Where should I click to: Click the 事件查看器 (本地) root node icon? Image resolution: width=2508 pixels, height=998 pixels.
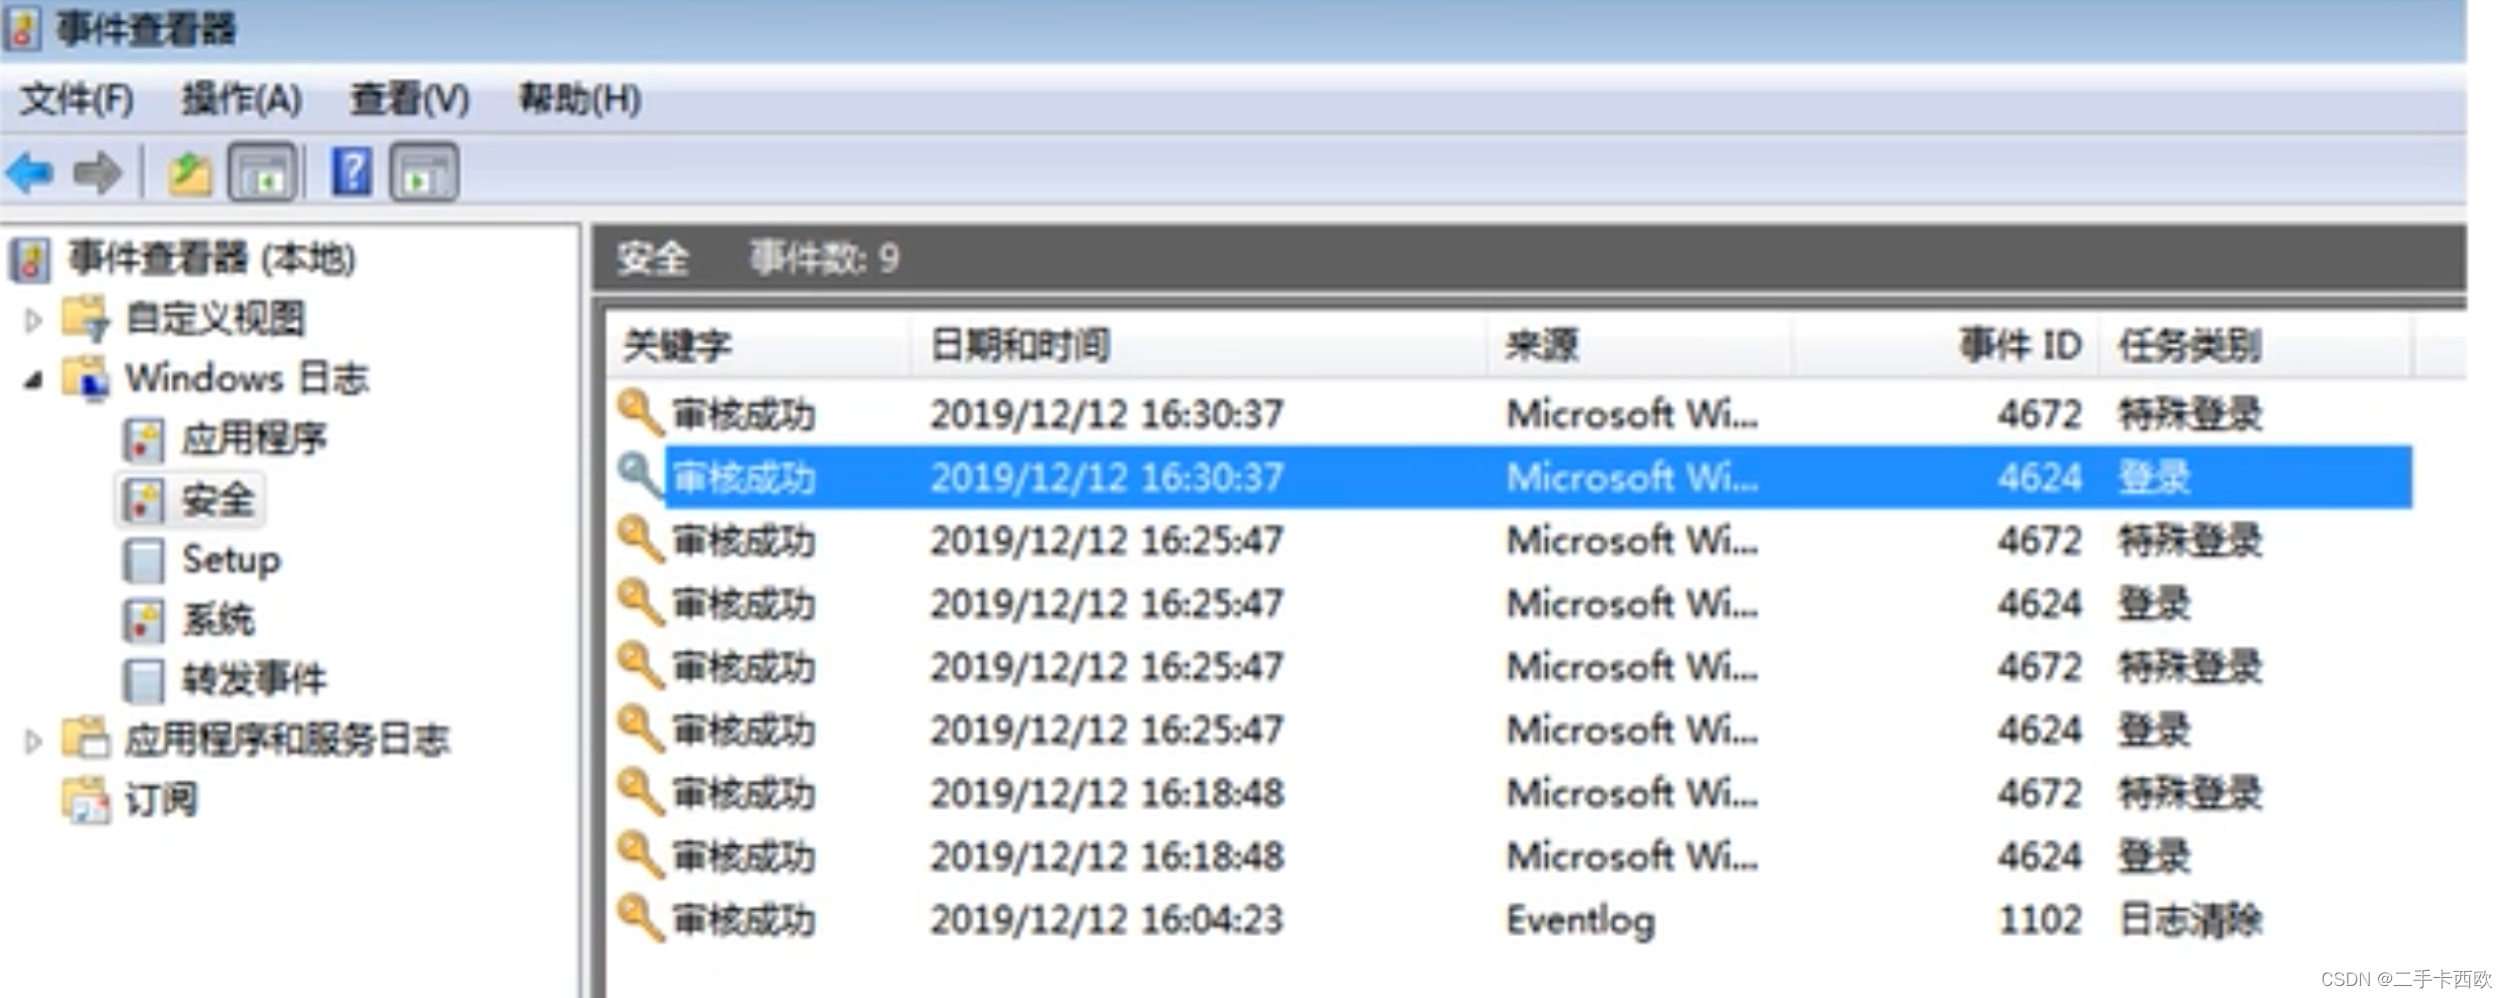(x=30, y=260)
